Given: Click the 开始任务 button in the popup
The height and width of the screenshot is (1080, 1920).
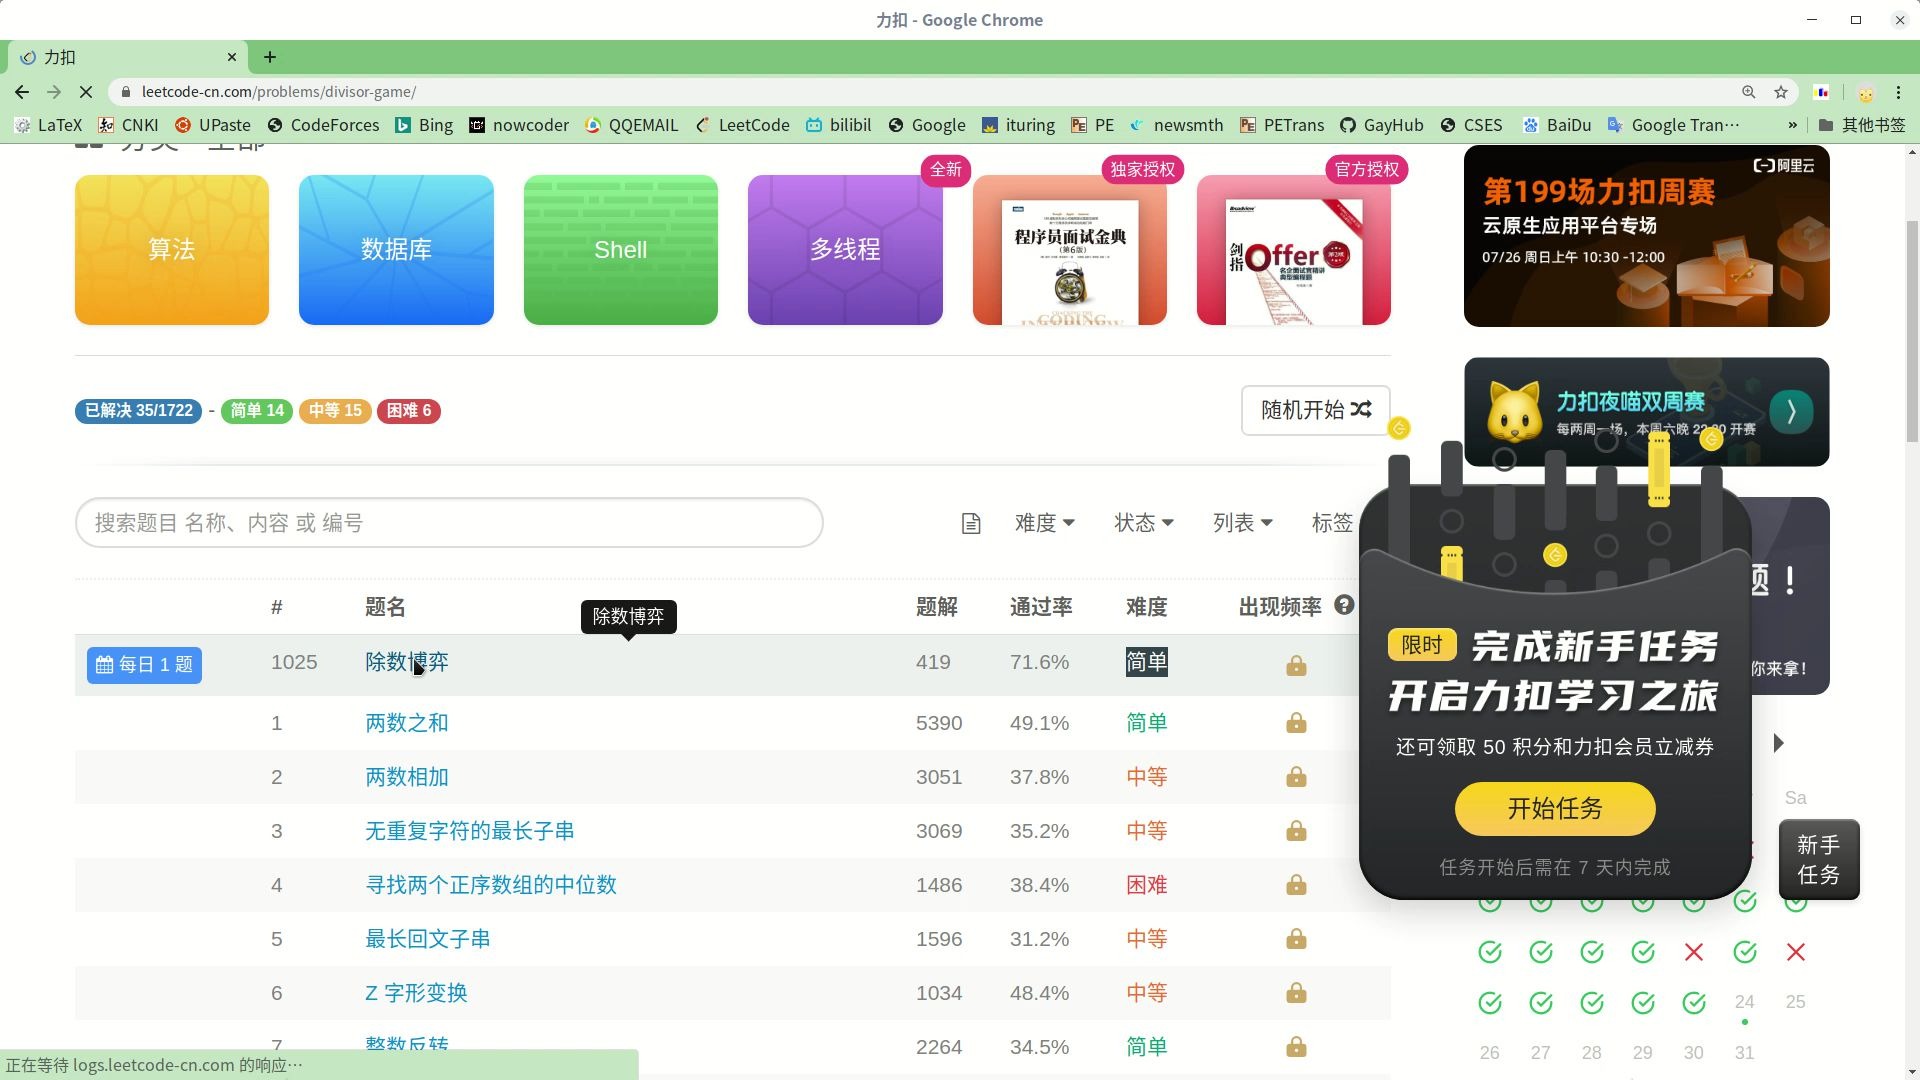Looking at the screenshot, I should (1553, 809).
